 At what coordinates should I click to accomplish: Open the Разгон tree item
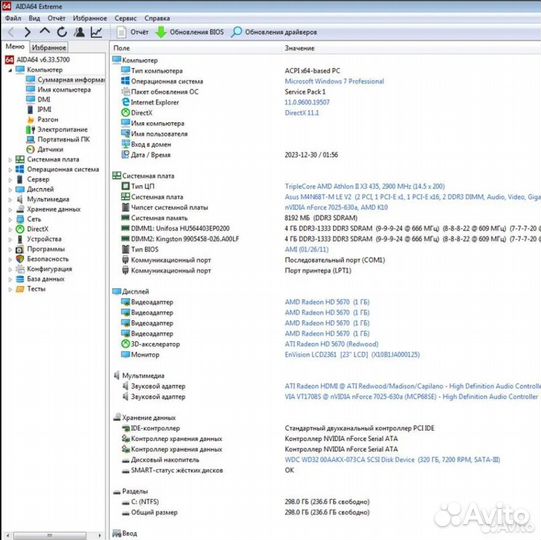coord(48,119)
